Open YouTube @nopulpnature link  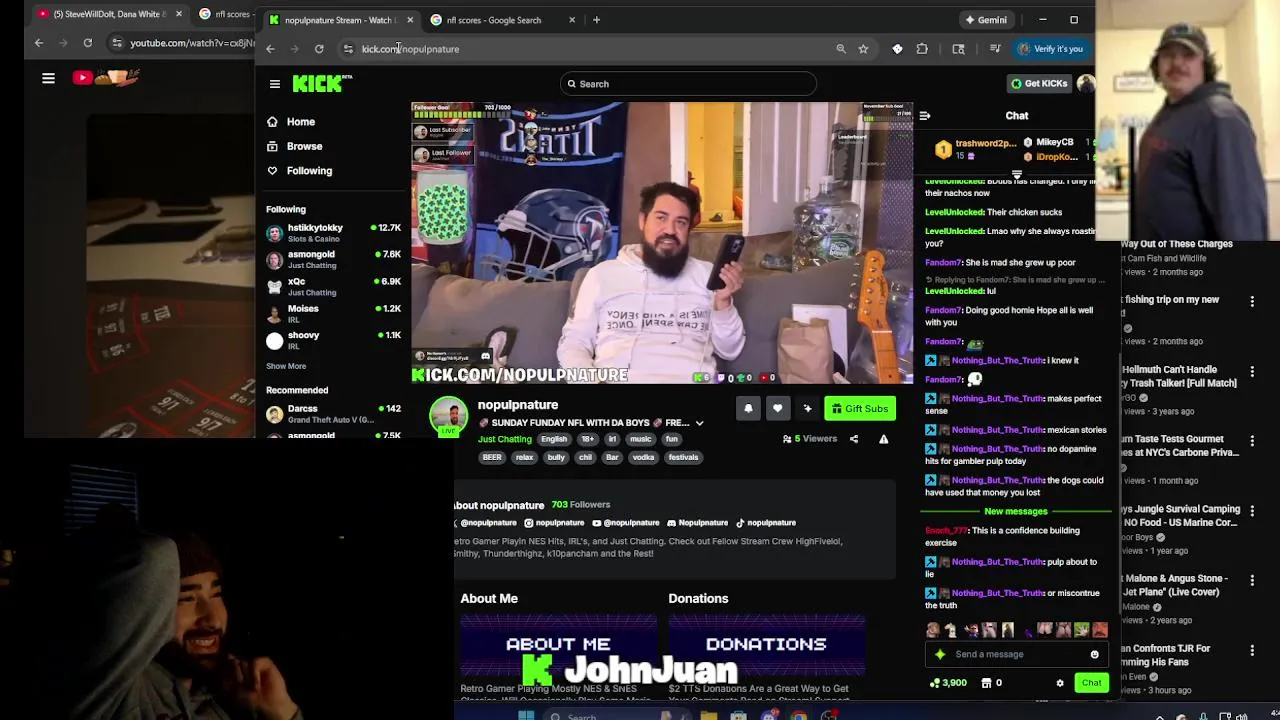tap(626, 523)
